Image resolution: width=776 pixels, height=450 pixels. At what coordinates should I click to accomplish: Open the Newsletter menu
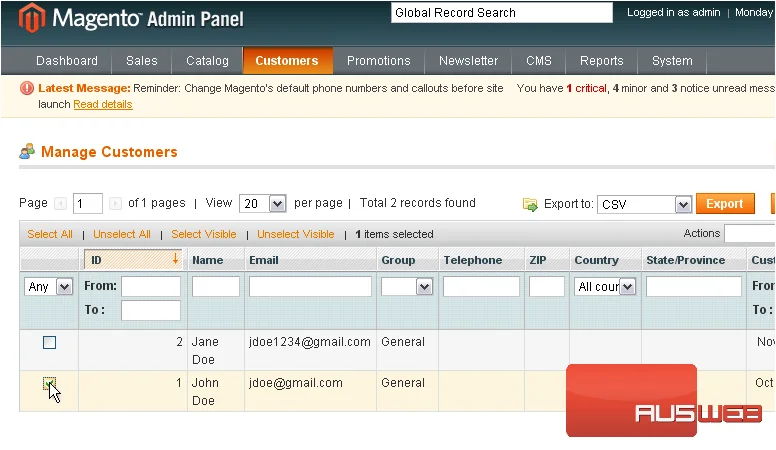click(468, 61)
